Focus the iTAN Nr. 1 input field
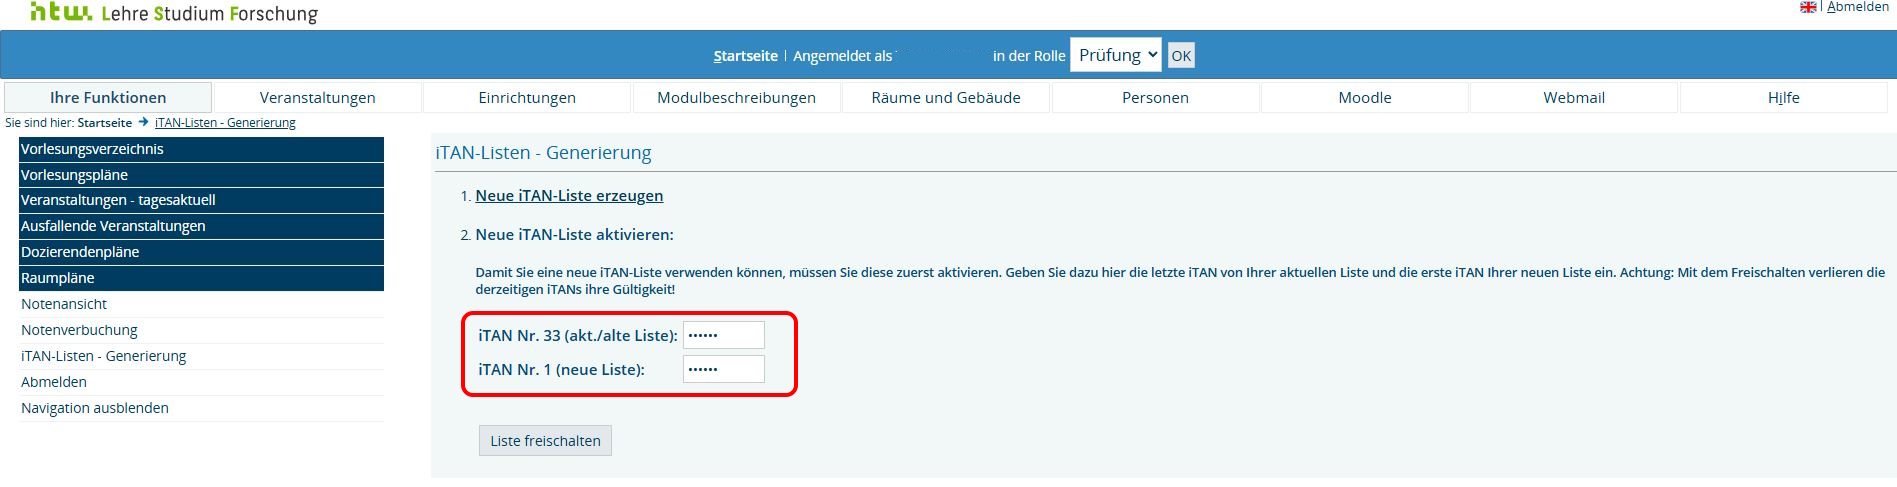 click(x=723, y=369)
